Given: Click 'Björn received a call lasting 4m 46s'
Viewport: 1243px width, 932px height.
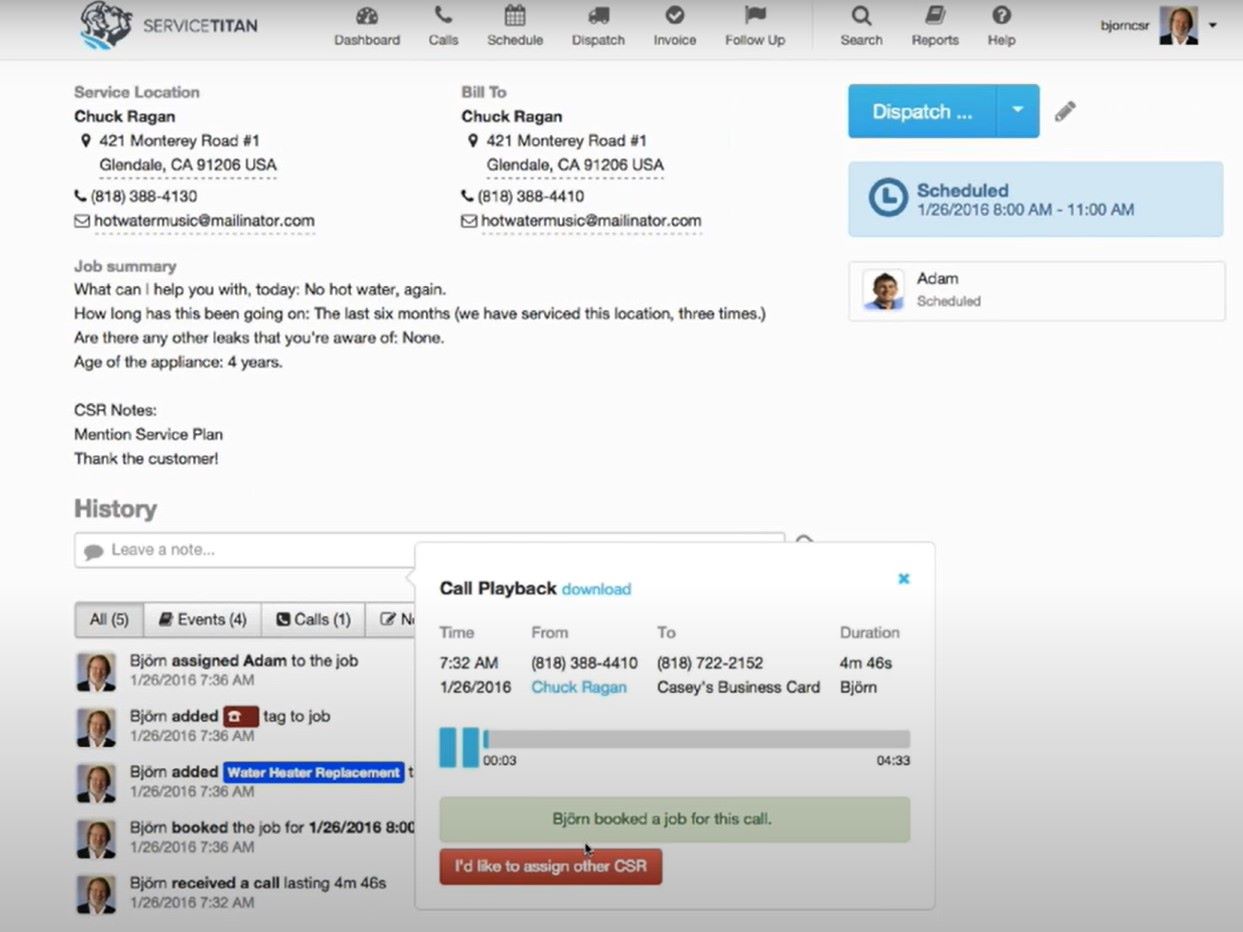Looking at the screenshot, I should pos(258,883).
